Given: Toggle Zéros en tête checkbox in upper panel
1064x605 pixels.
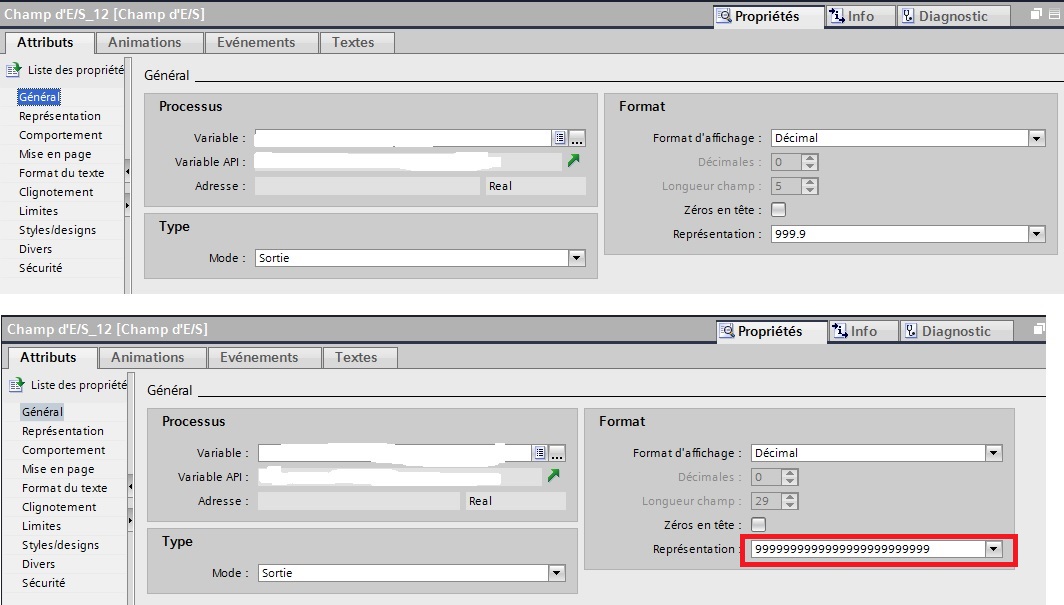Looking at the screenshot, I should (779, 210).
